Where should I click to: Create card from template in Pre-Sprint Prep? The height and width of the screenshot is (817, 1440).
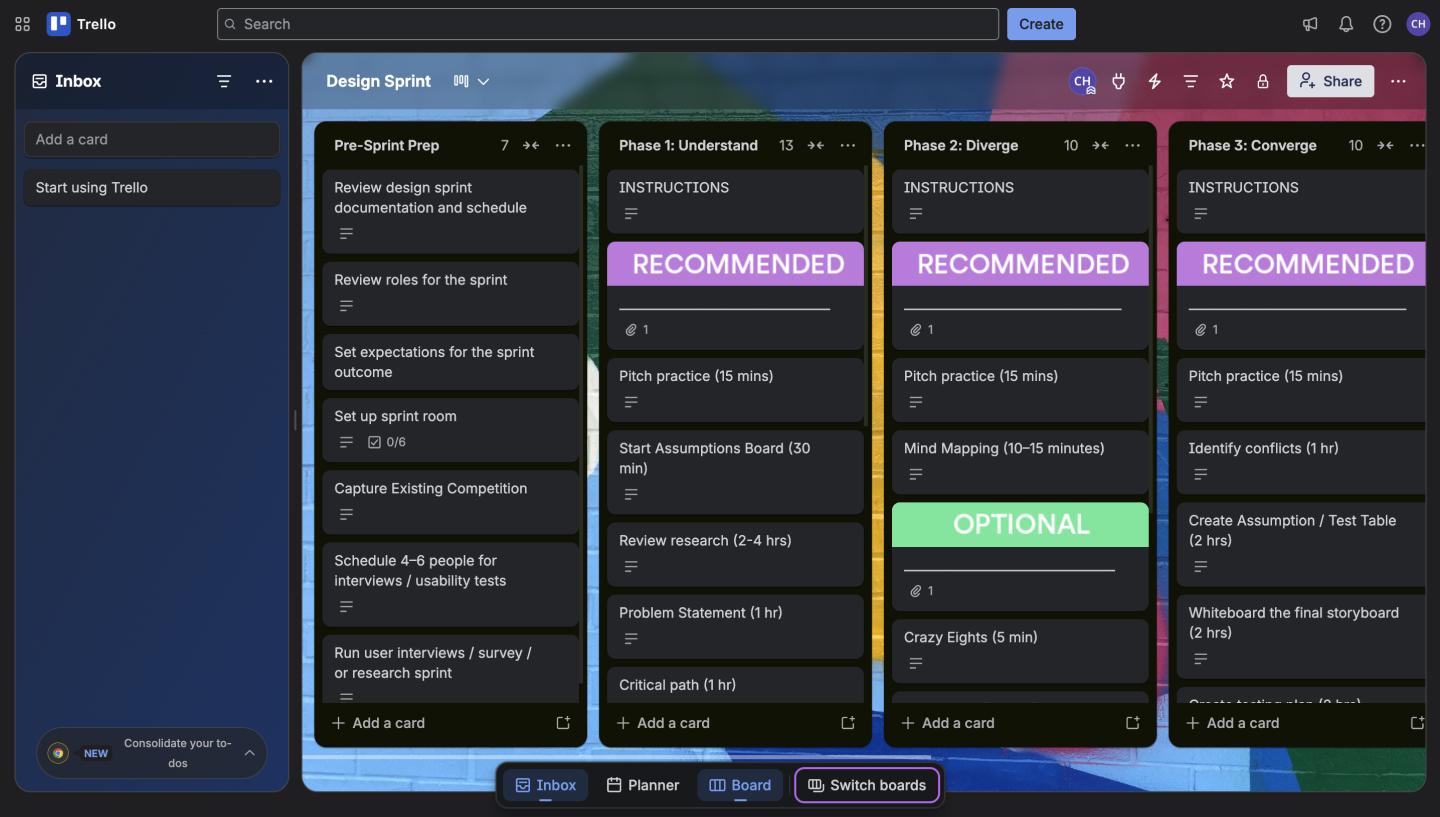pyautogui.click(x=563, y=722)
